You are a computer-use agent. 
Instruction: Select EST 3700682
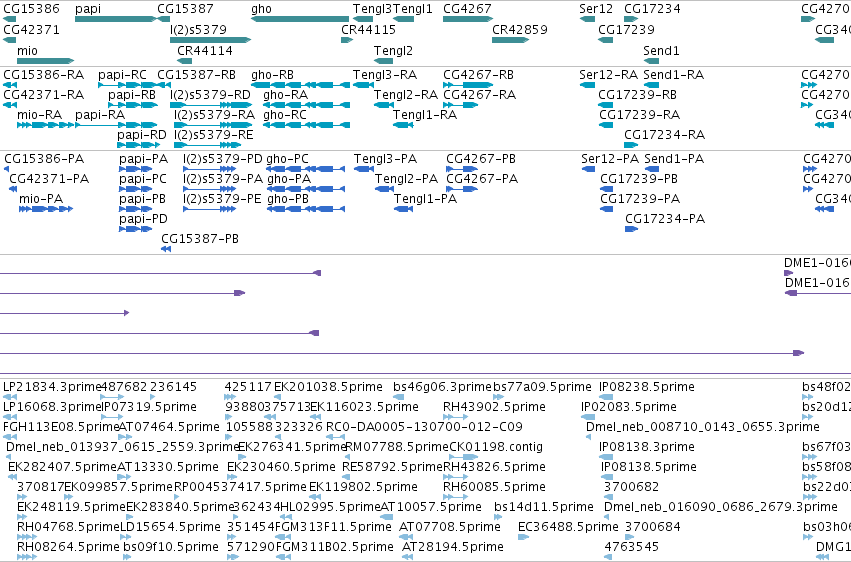click(x=608, y=497)
